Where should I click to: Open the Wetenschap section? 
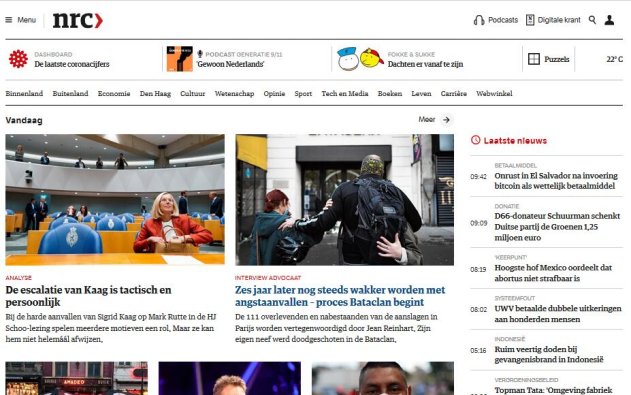(234, 94)
